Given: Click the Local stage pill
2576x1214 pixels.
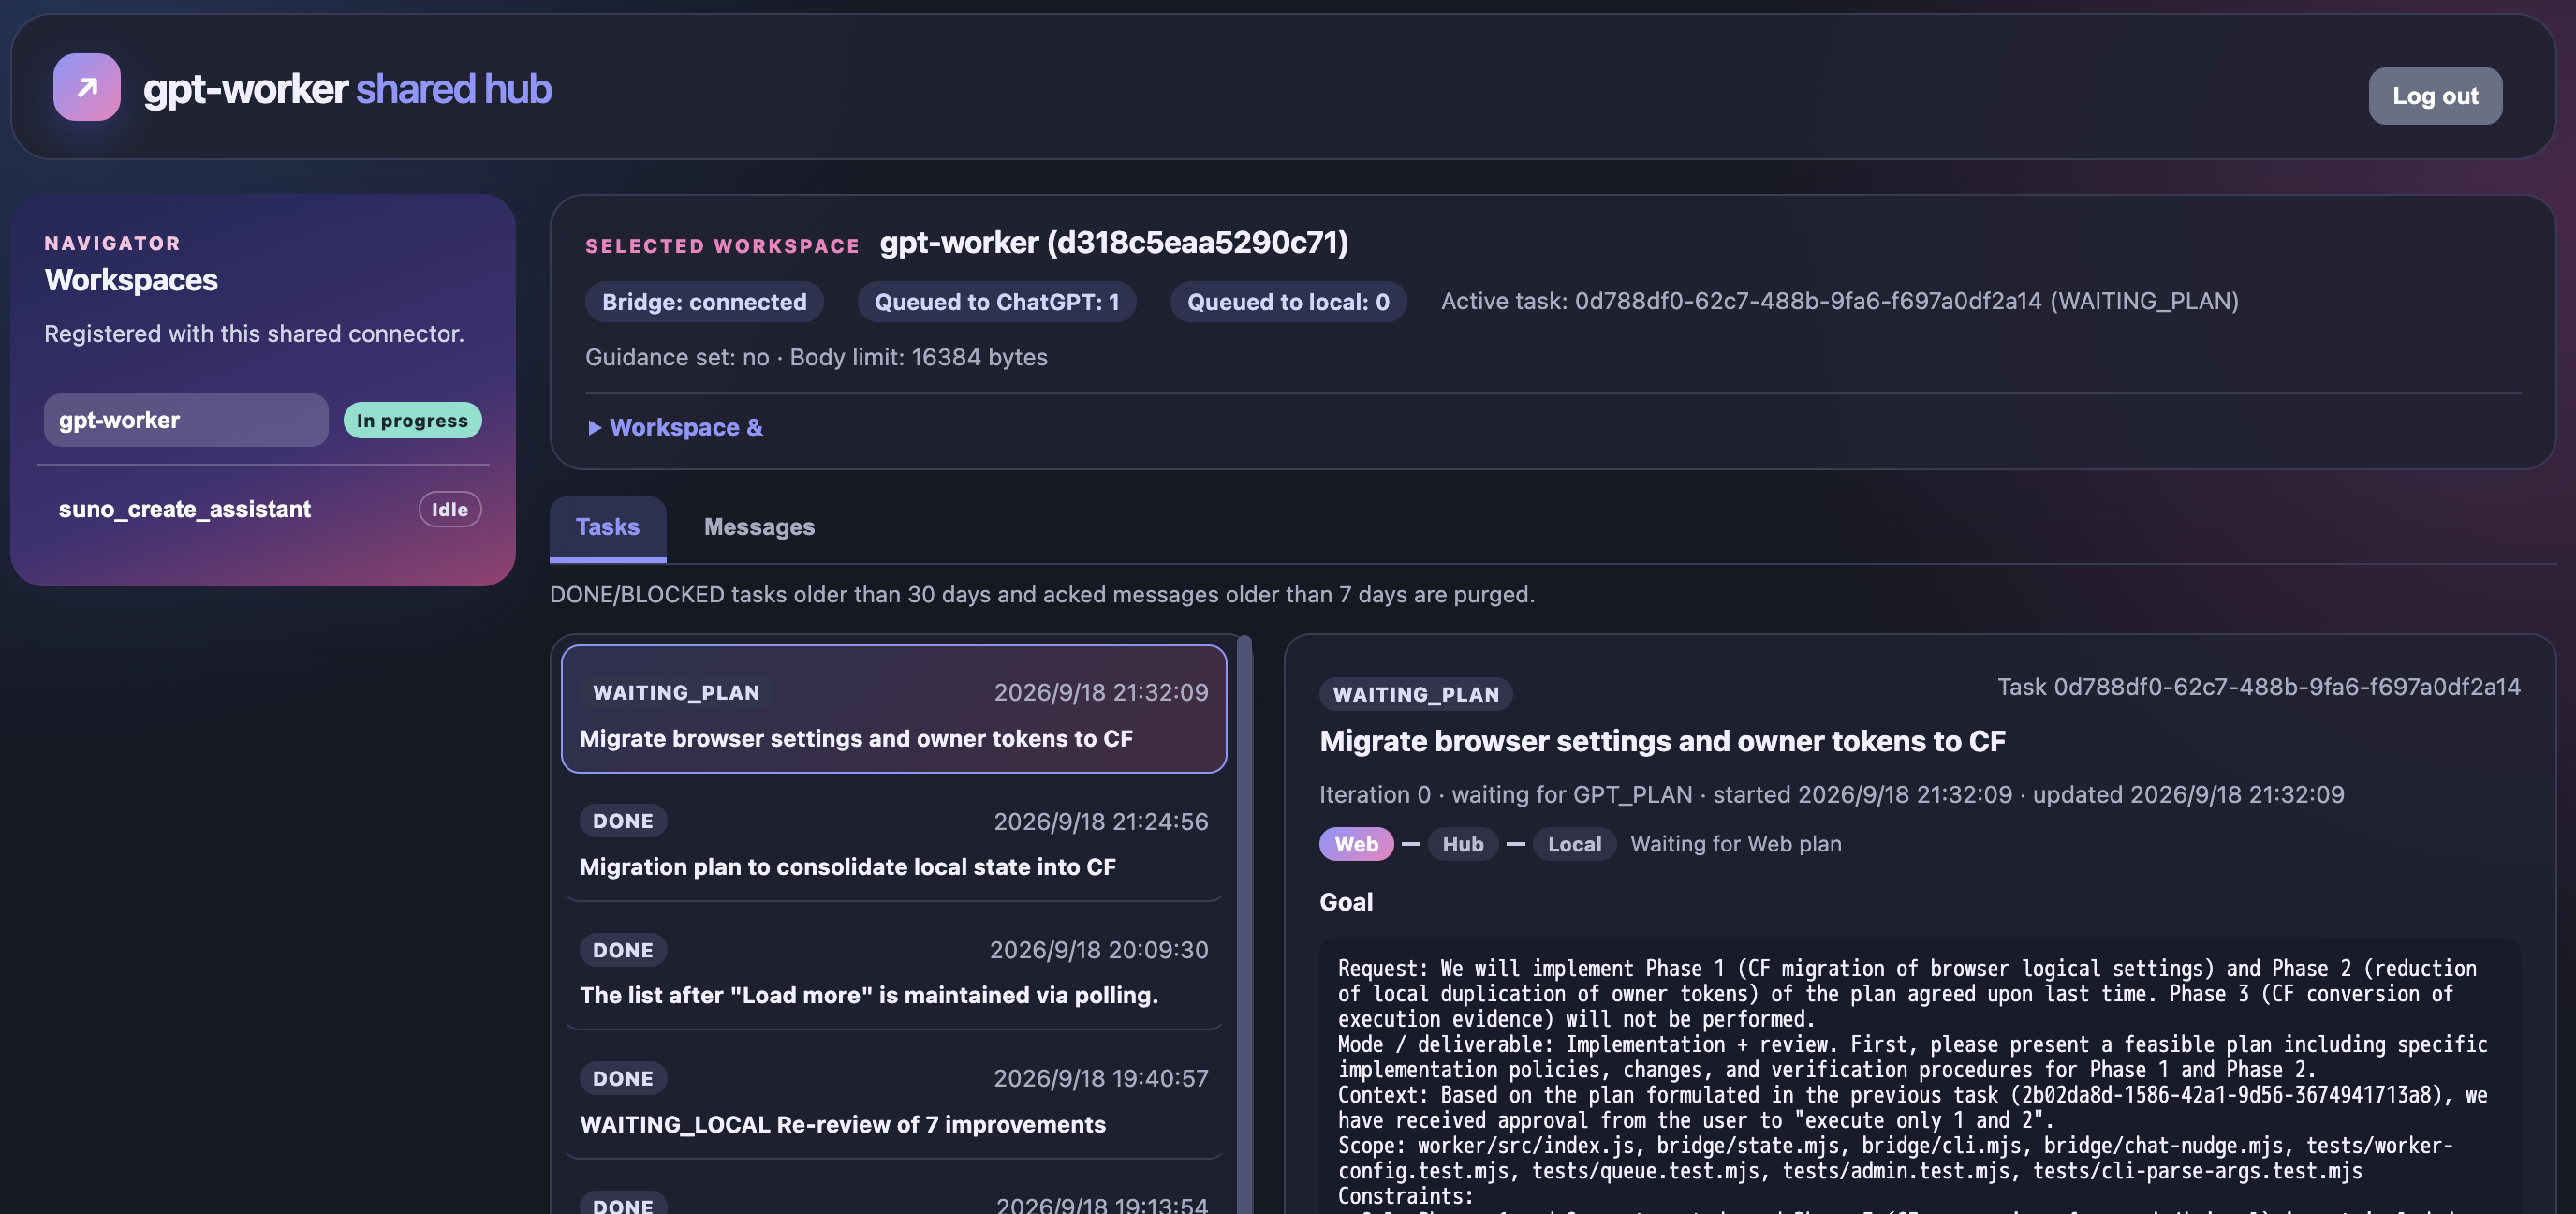Looking at the screenshot, I should coord(1574,844).
